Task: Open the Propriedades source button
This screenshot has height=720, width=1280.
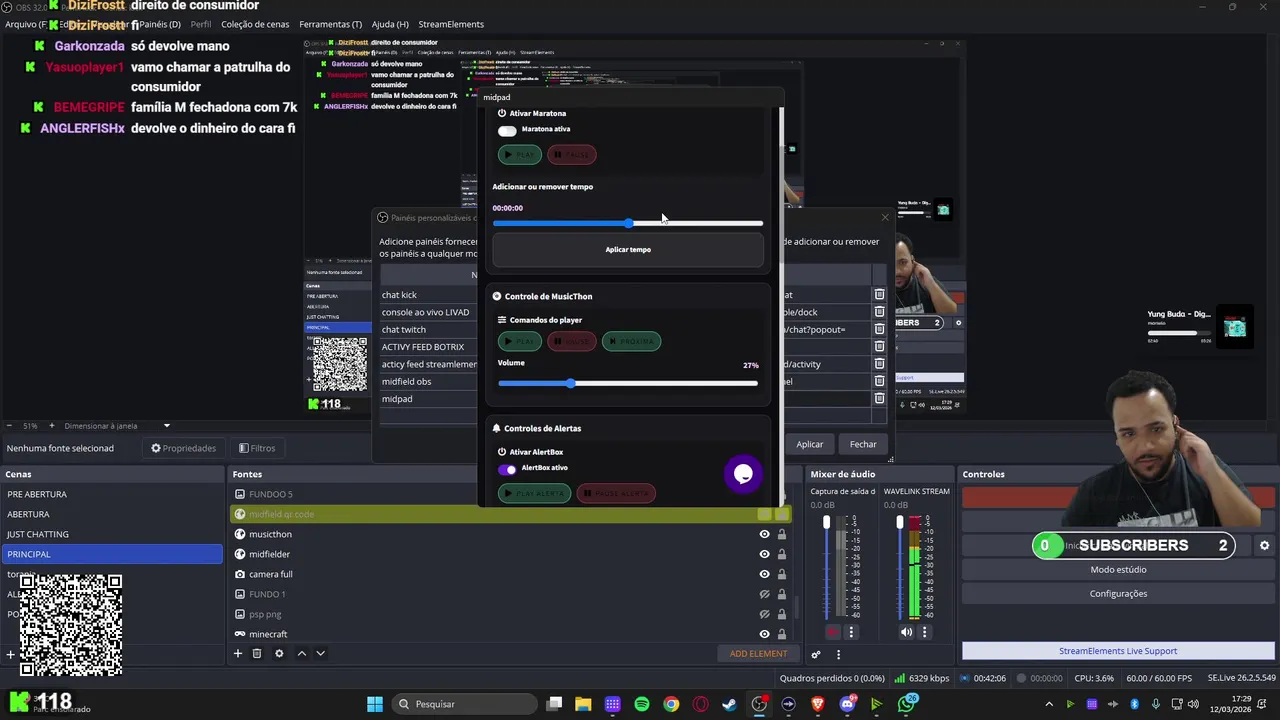Action: (x=183, y=448)
